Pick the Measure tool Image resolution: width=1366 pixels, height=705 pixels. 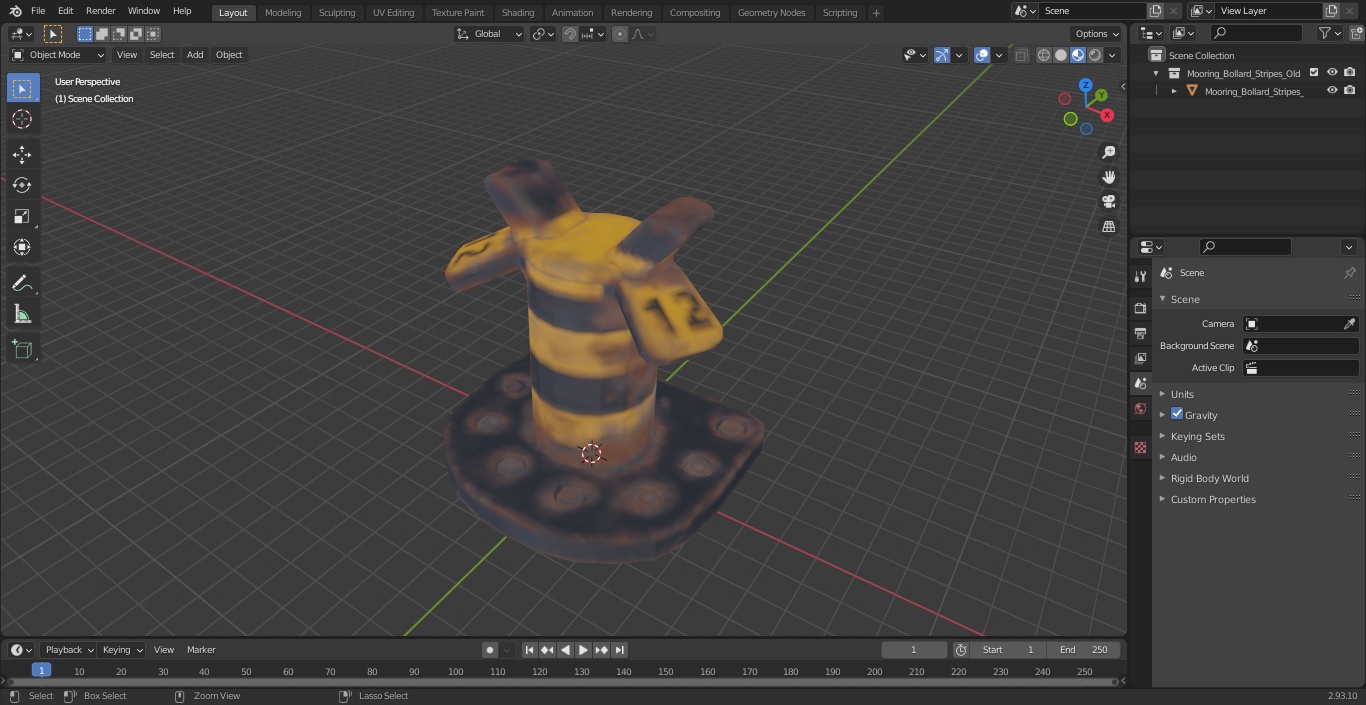tap(22, 315)
